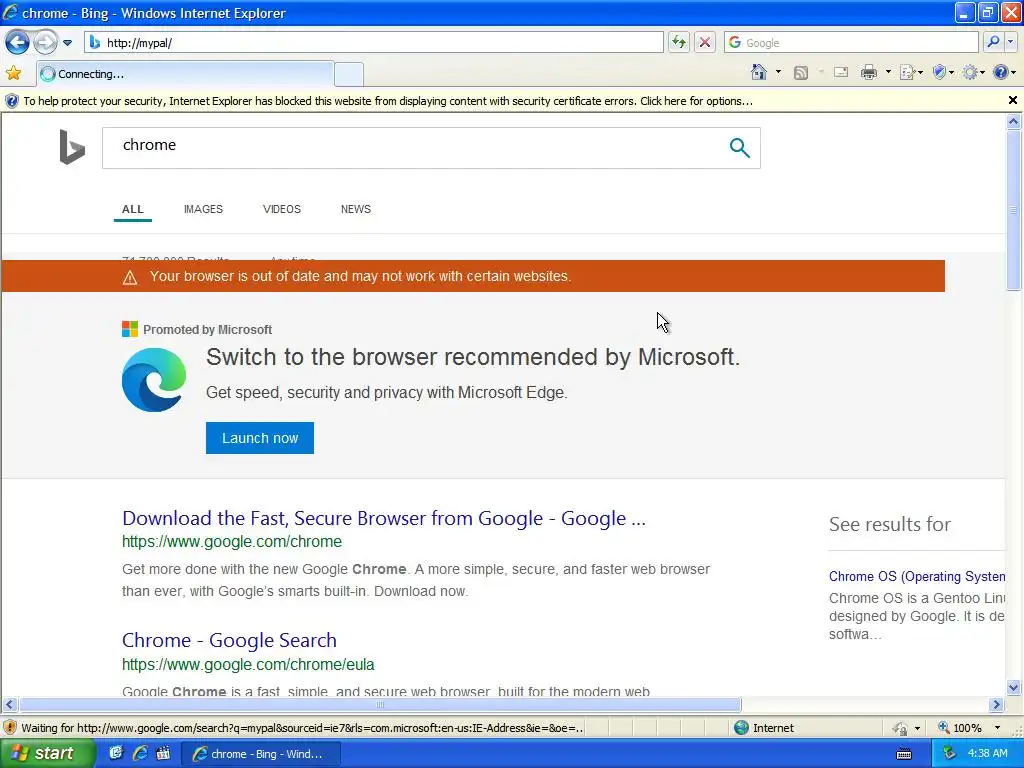Click the Print printer icon

[869, 72]
